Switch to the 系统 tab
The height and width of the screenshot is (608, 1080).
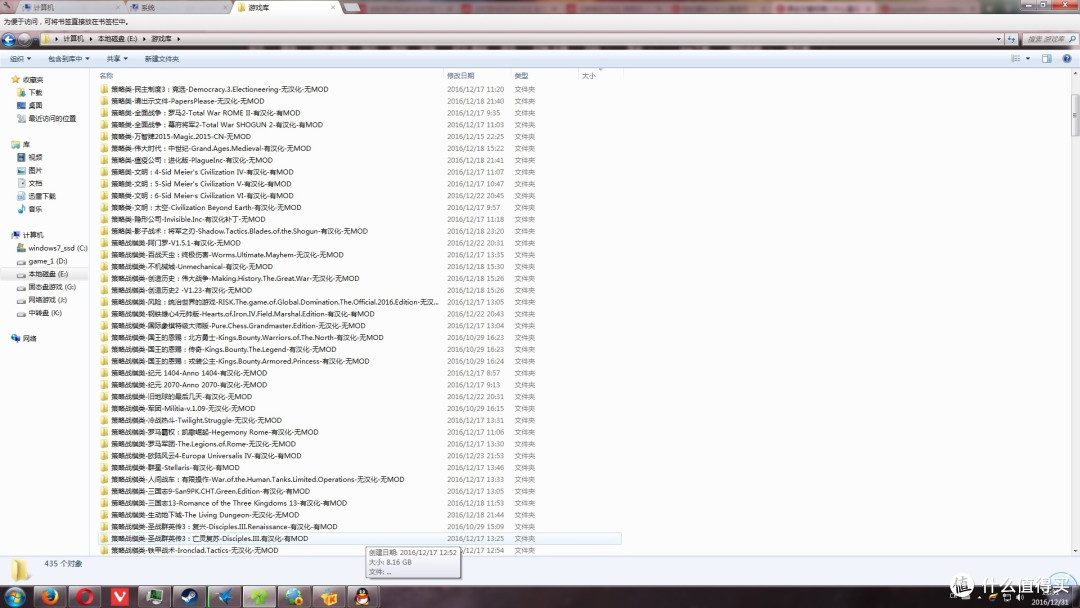(x=178, y=8)
